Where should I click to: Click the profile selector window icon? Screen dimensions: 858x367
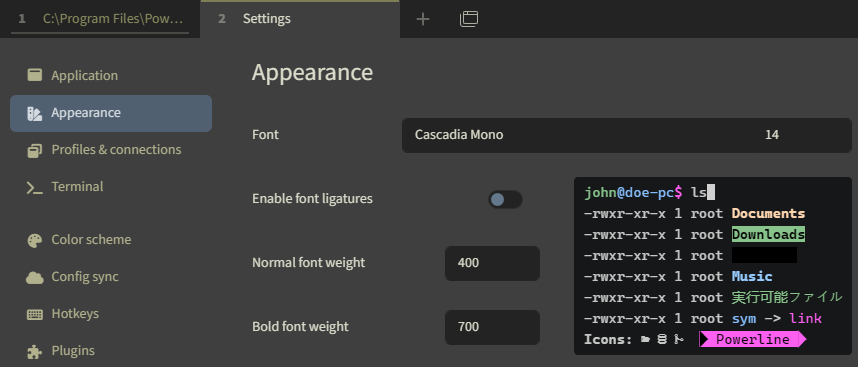[x=468, y=19]
